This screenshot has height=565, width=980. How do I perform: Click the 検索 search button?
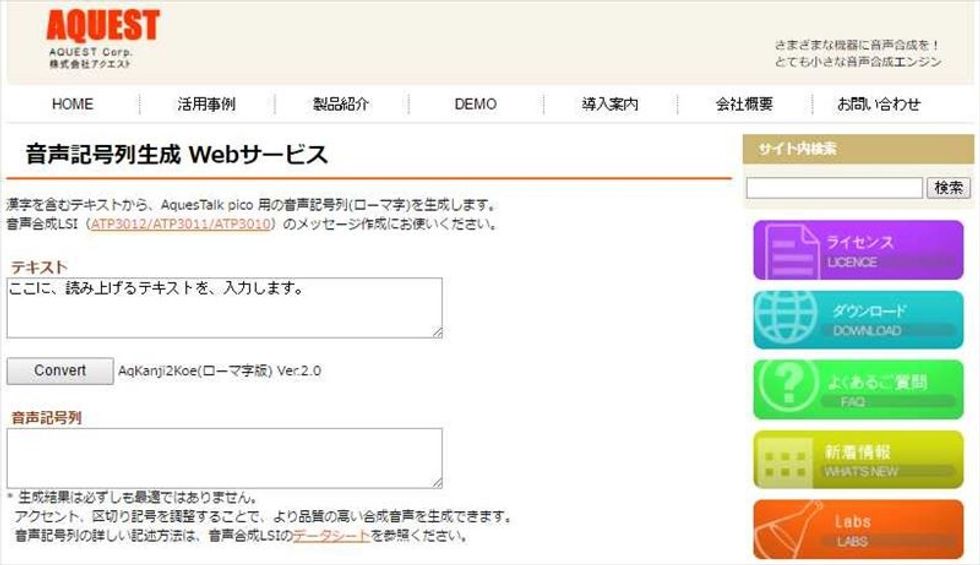[948, 188]
